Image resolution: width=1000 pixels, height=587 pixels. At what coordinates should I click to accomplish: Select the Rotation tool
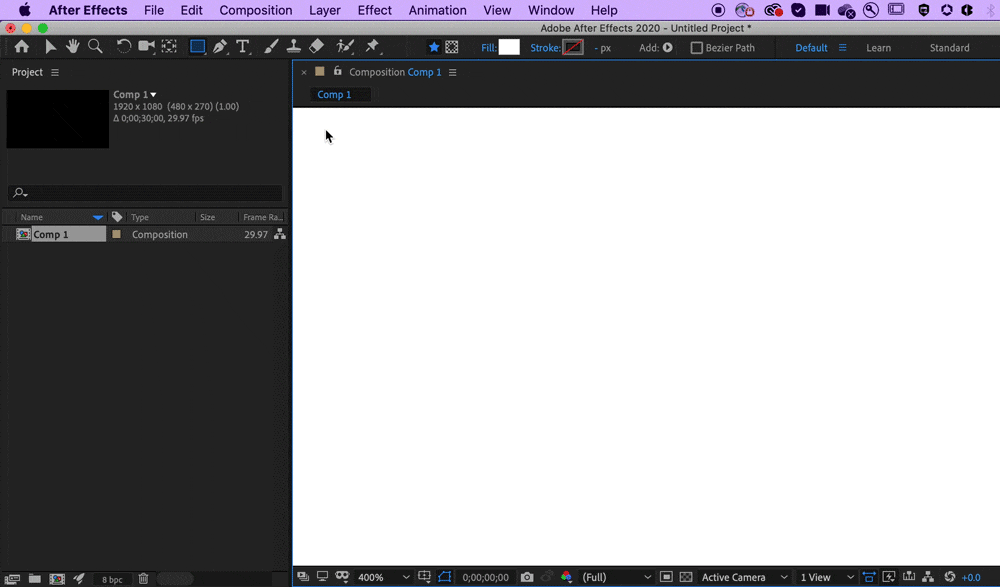coord(123,46)
